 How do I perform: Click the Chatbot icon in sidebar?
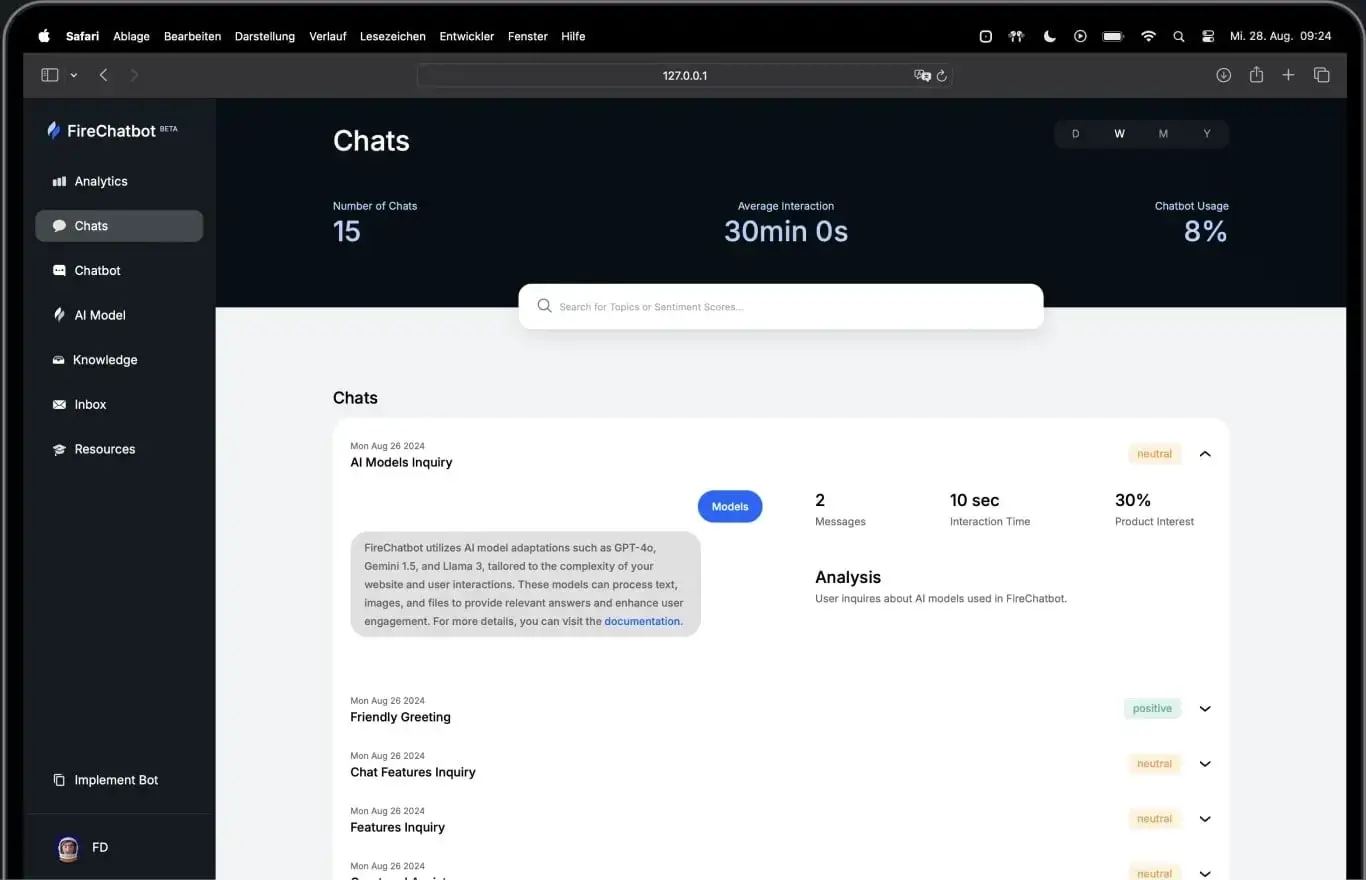(x=59, y=270)
